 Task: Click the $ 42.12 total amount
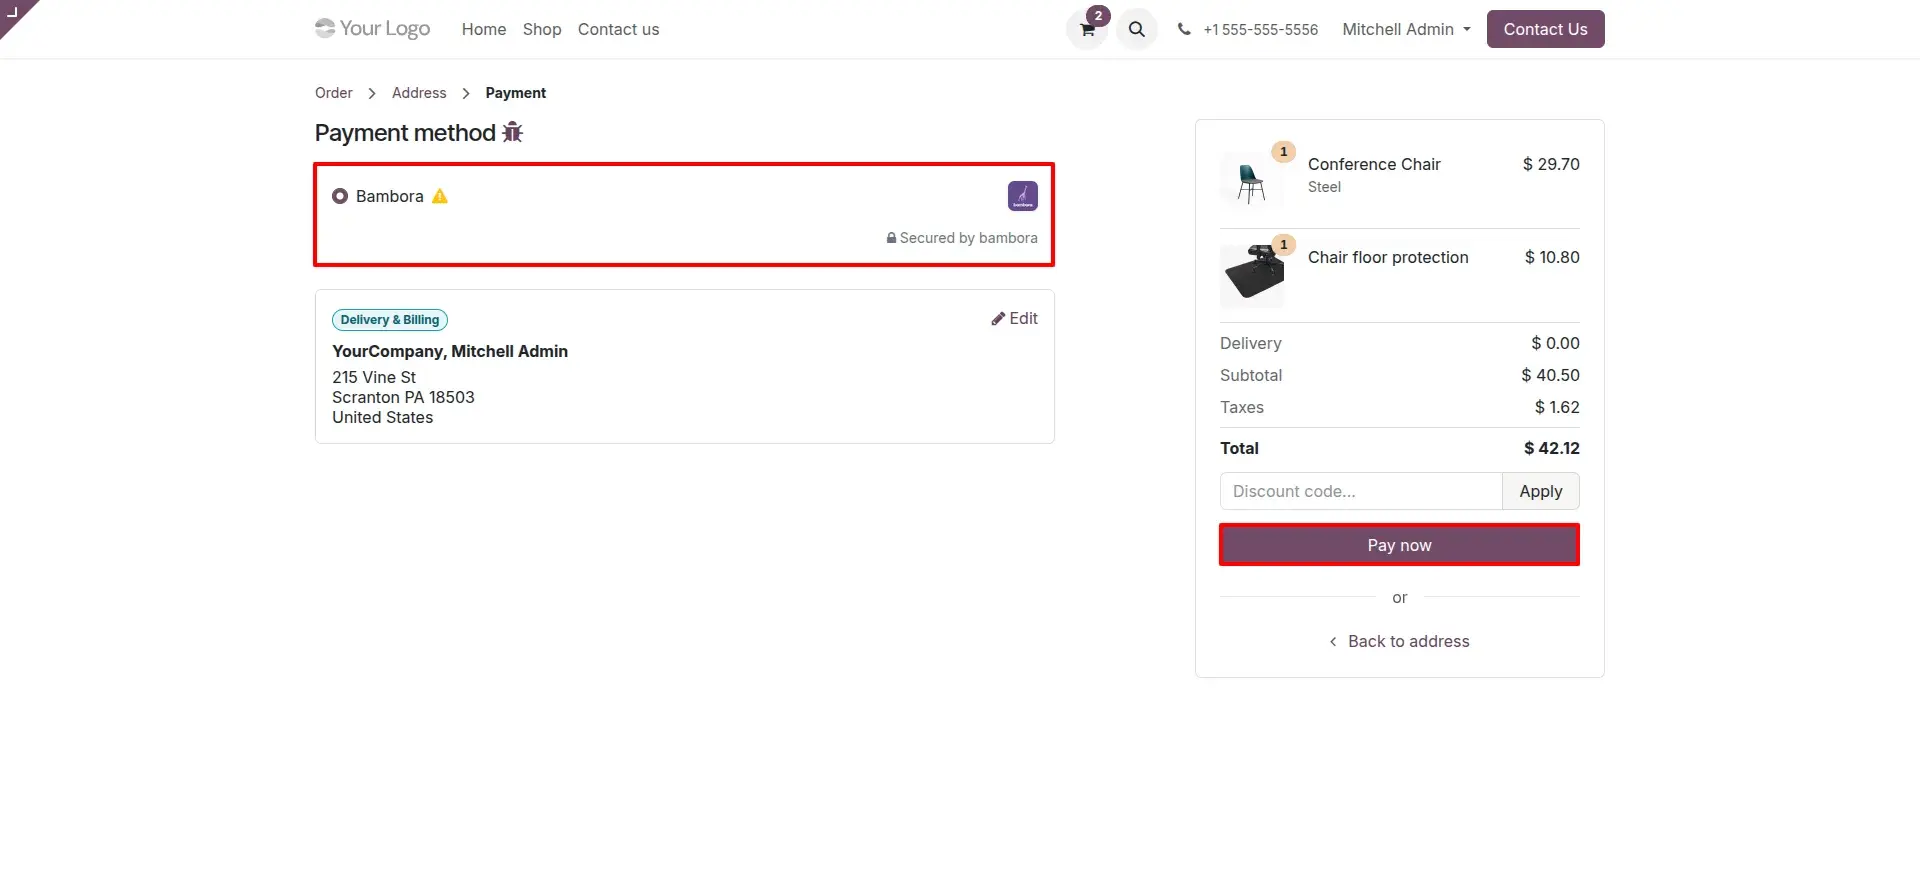pyautogui.click(x=1551, y=448)
